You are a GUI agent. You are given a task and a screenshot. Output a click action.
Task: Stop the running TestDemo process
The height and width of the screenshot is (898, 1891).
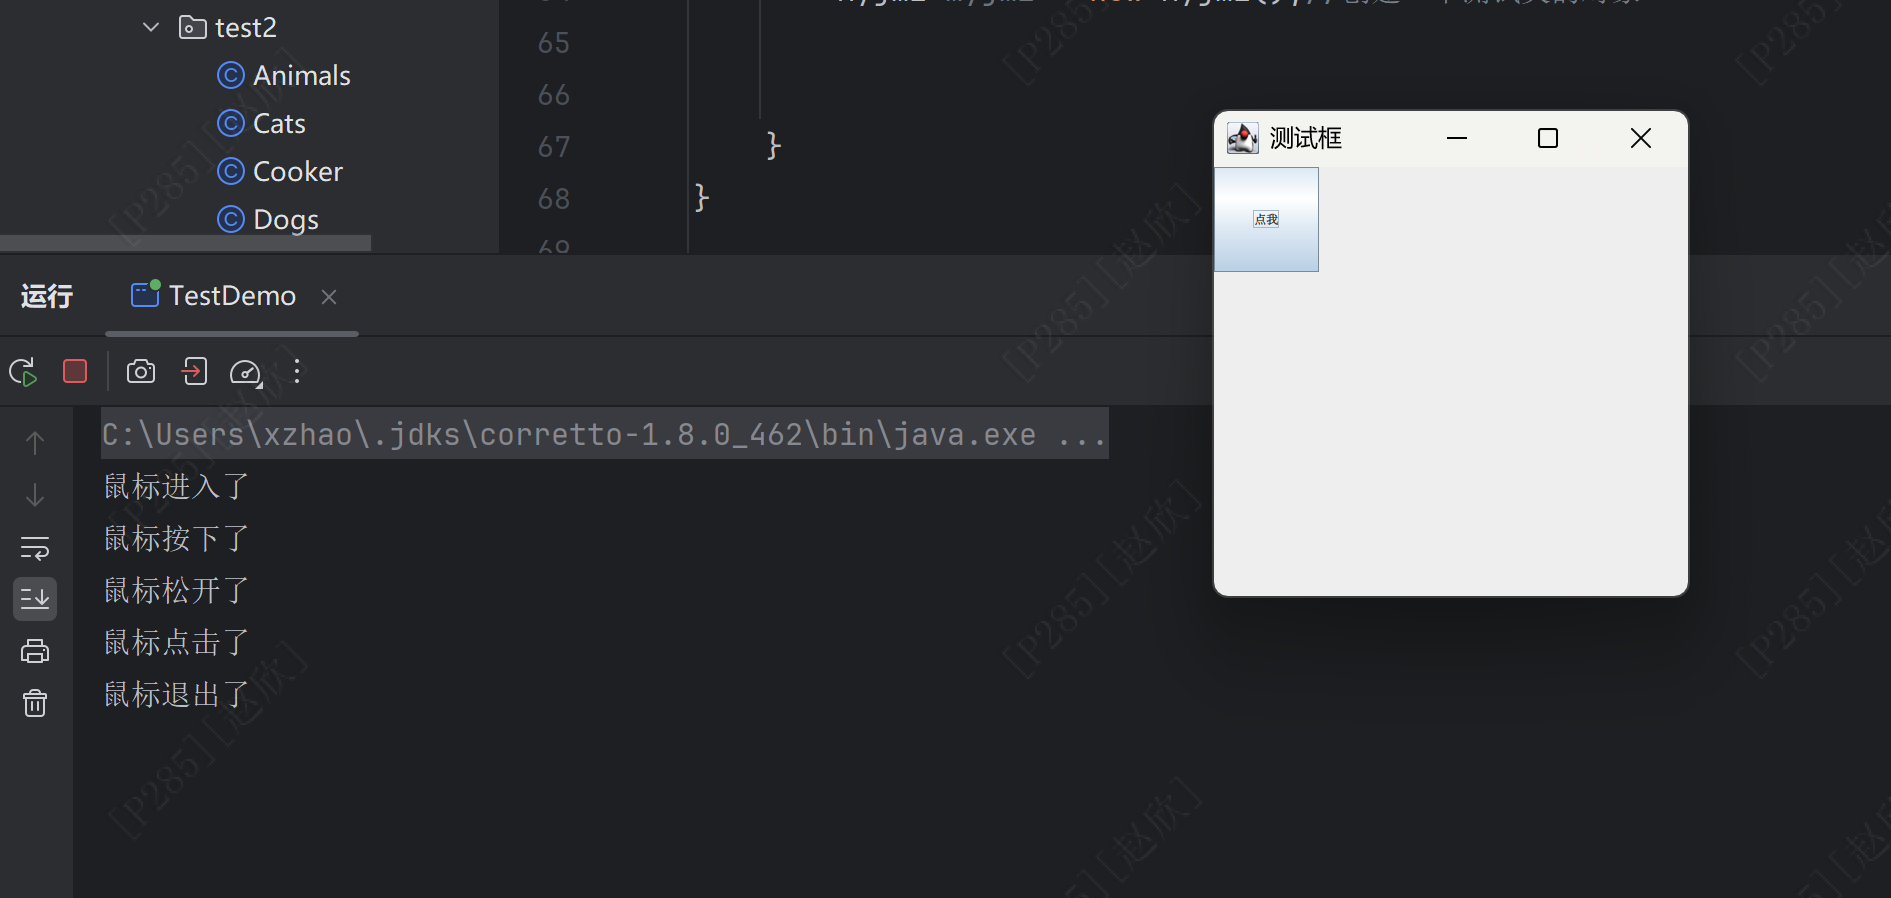[75, 372]
